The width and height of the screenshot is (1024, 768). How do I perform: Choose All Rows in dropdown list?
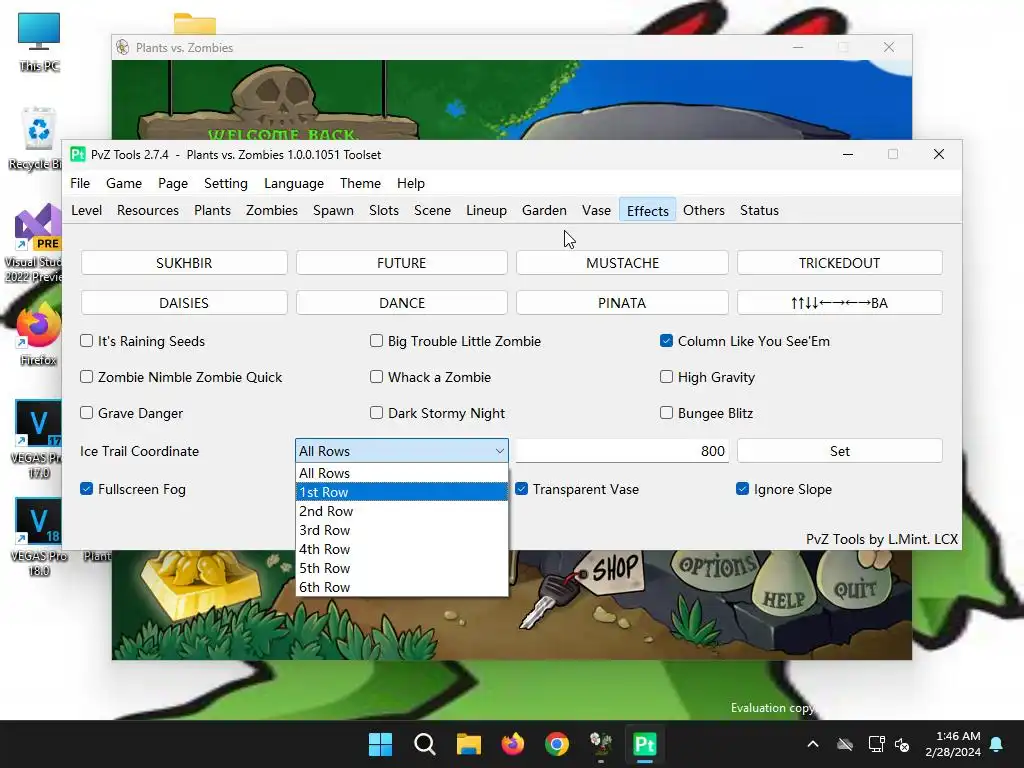(402, 473)
